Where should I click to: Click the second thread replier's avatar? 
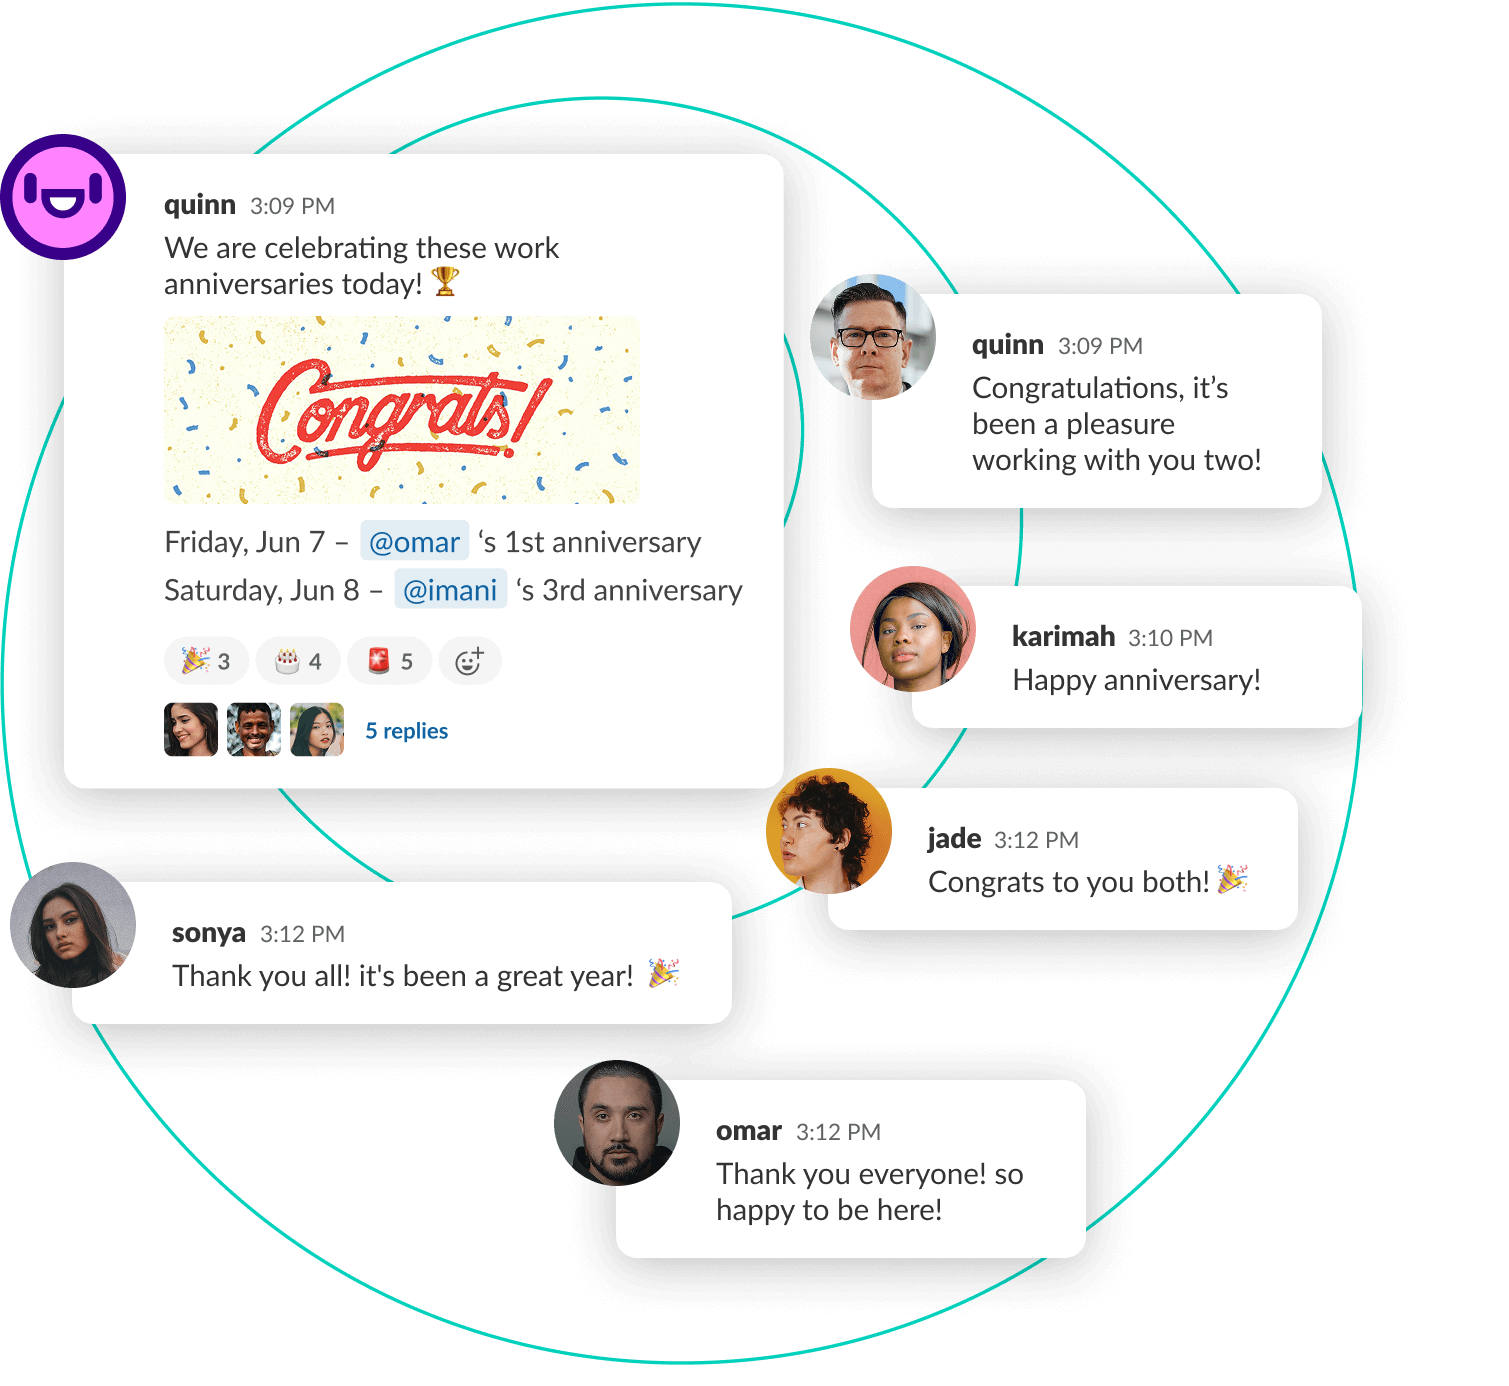coord(254,729)
